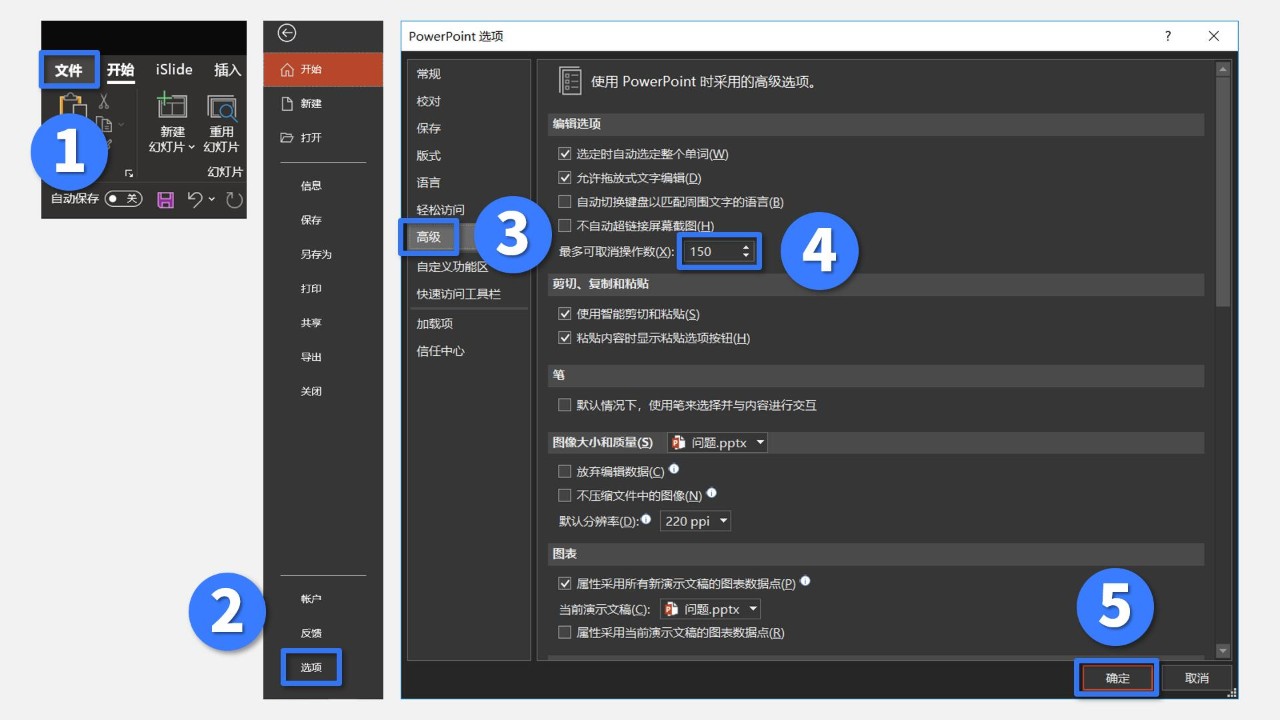
Task: Click the 取消 (Cancel) button
Action: pos(1196,677)
